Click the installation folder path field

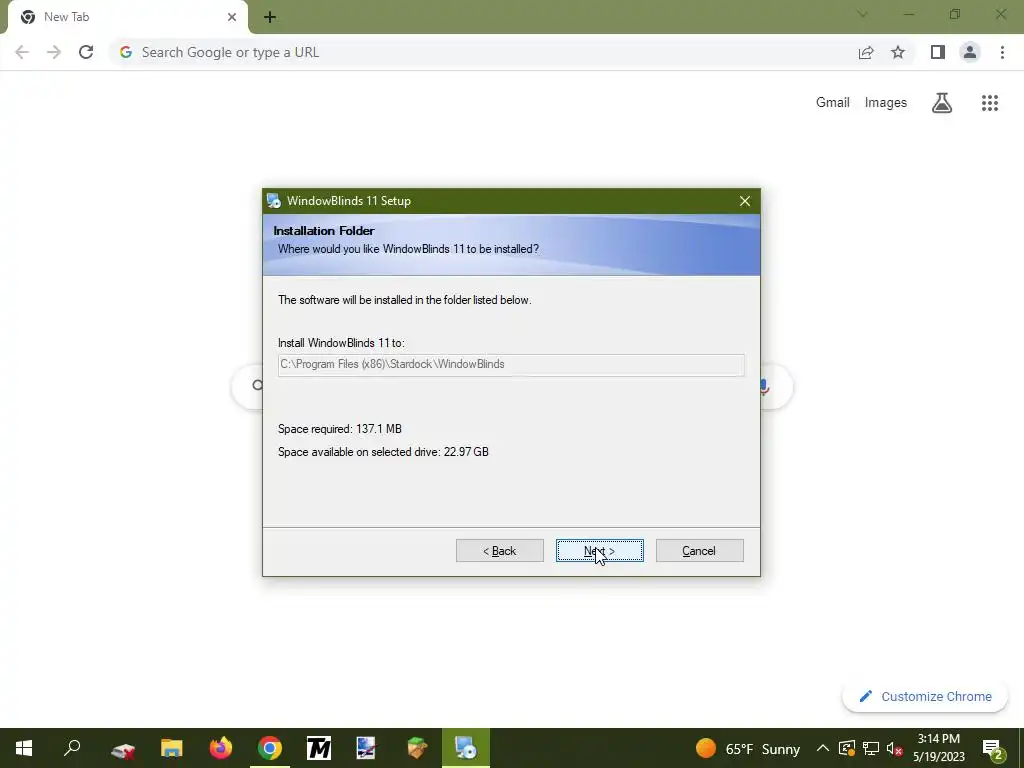coord(511,364)
